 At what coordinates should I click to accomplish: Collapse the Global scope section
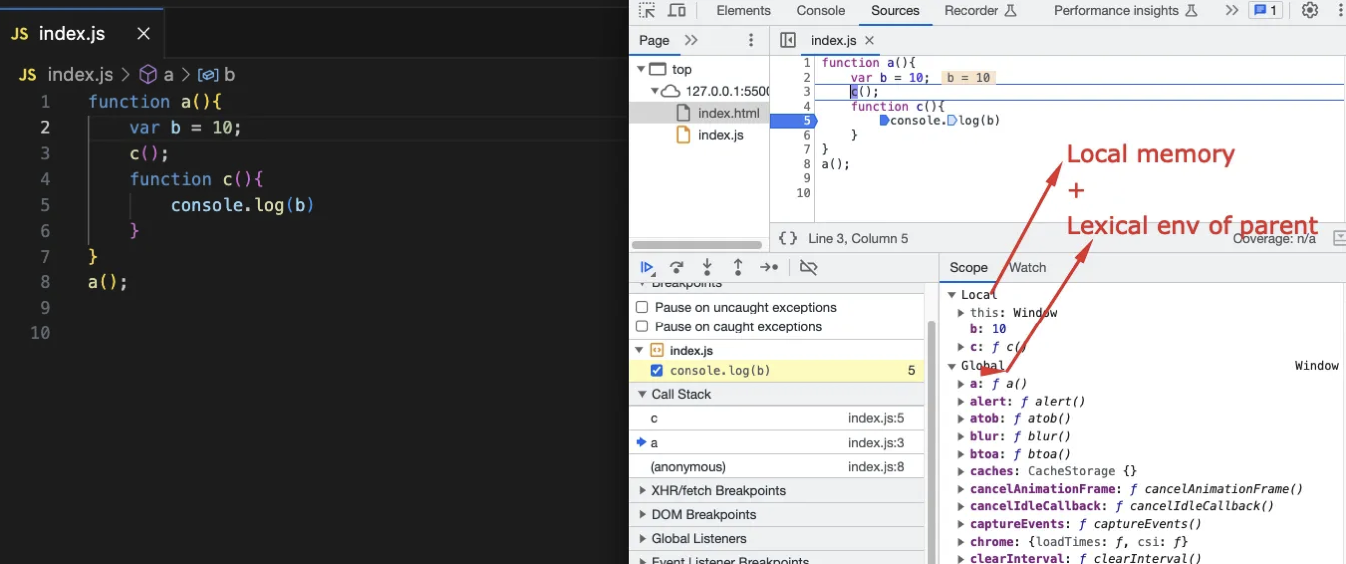point(952,366)
